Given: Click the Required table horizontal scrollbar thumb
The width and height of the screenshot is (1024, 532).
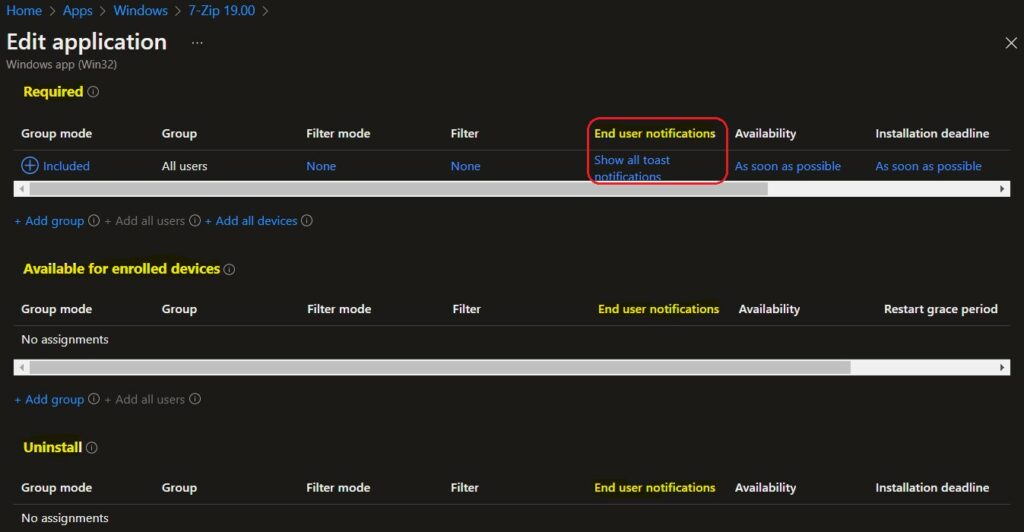Looking at the screenshot, I should (398, 189).
